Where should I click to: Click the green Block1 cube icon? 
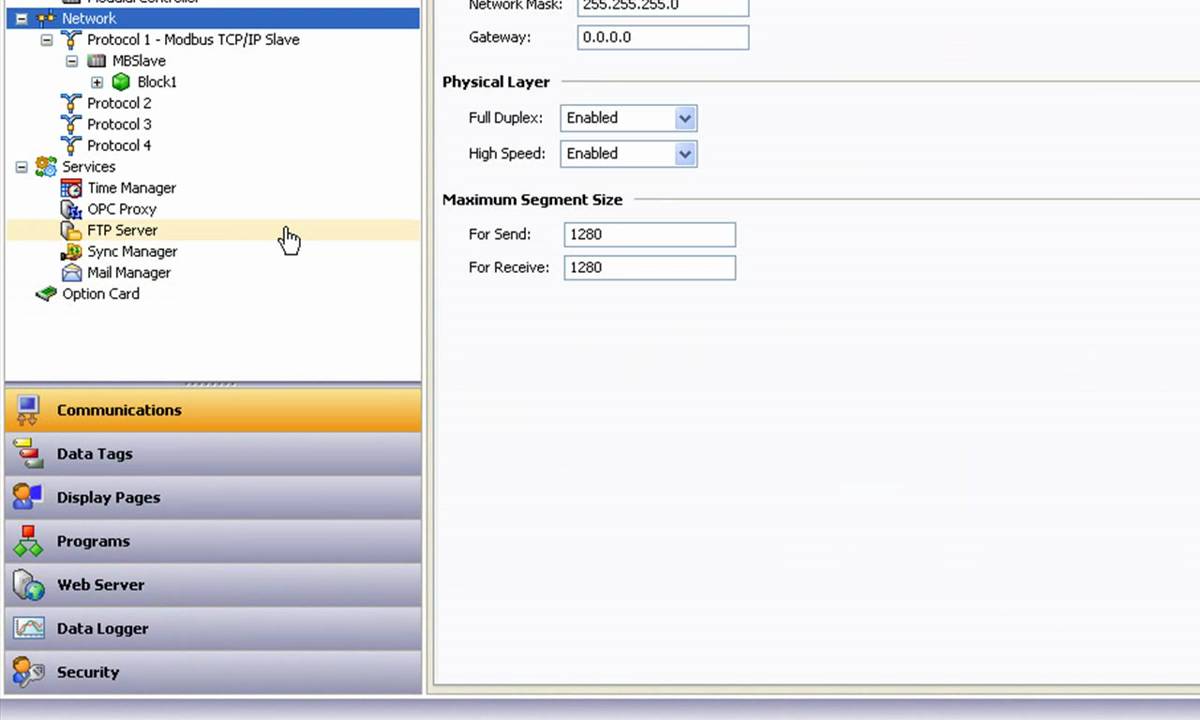coord(121,82)
